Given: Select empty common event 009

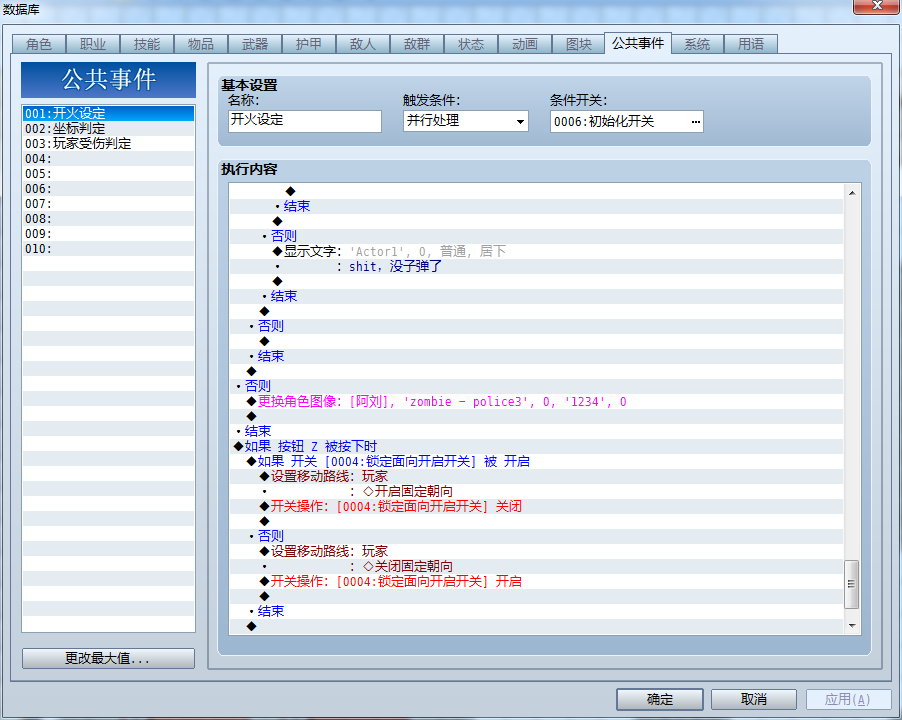Looking at the screenshot, I should pos(108,233).
